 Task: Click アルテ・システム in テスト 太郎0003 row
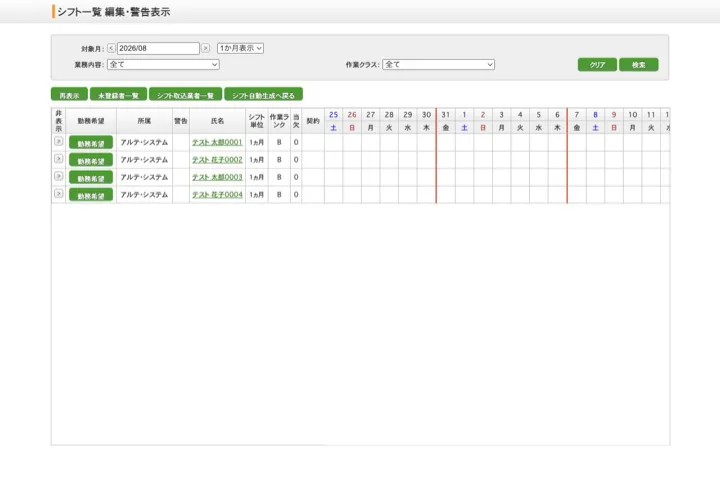coord(144,177)
